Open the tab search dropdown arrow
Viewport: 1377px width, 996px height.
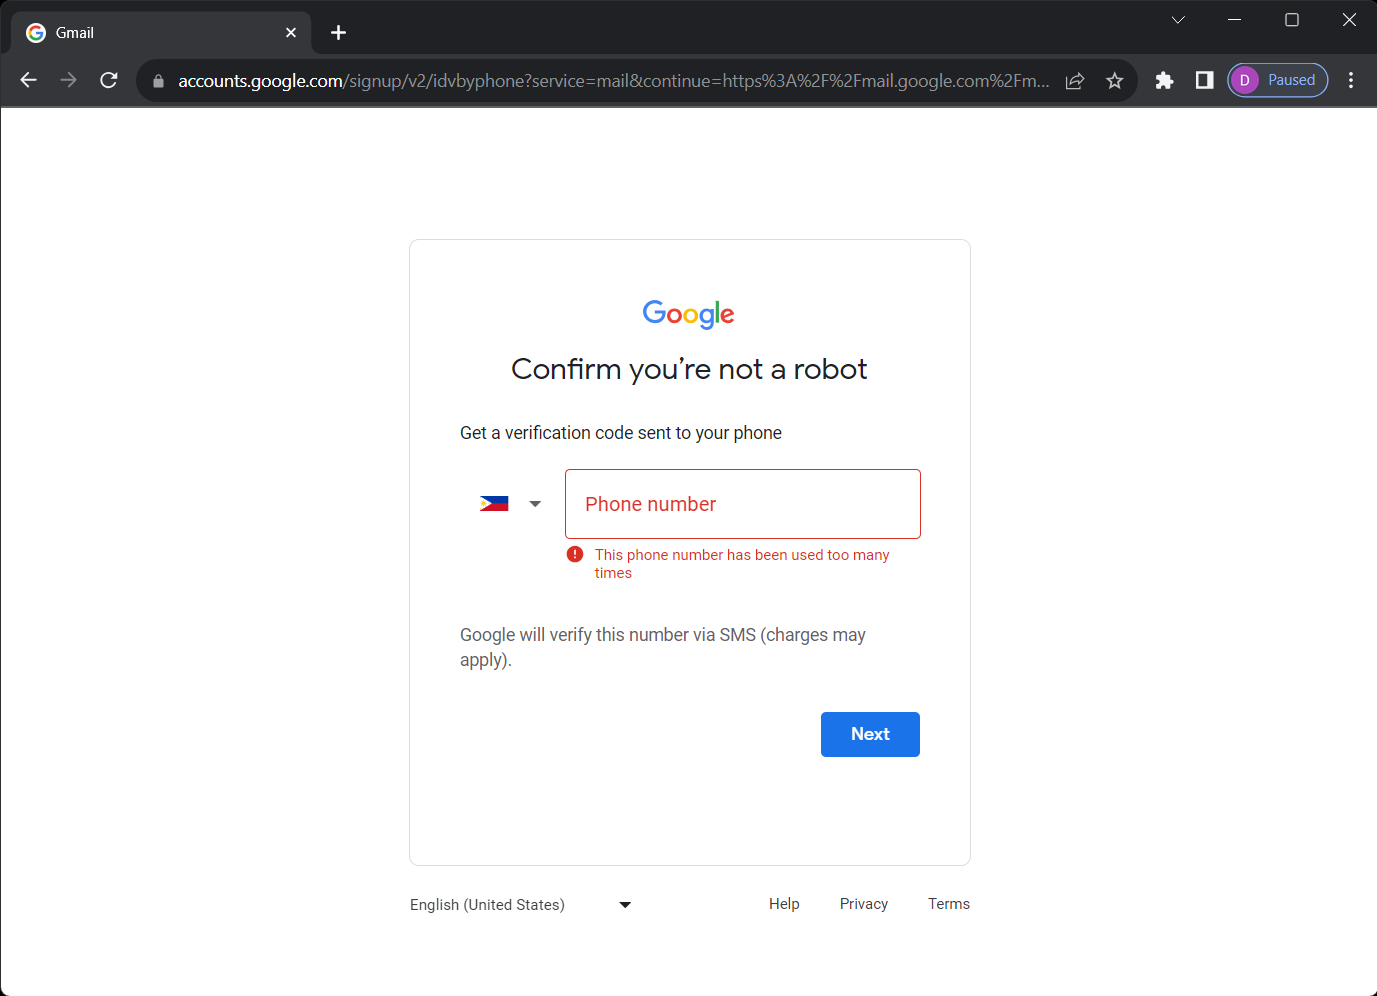click(x=1178, y=20)
